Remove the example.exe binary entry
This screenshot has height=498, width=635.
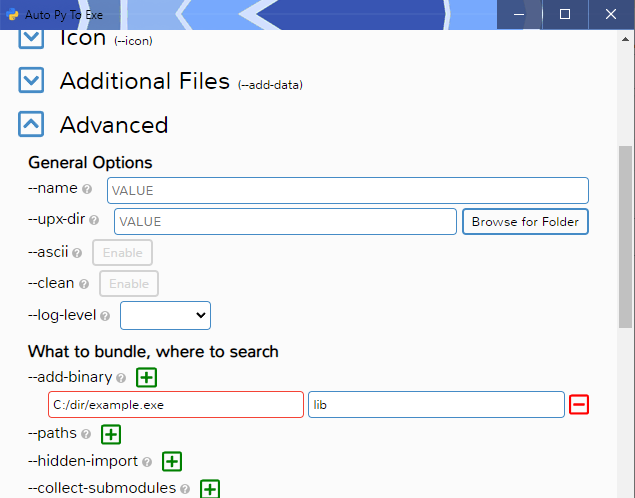(579, 404)
